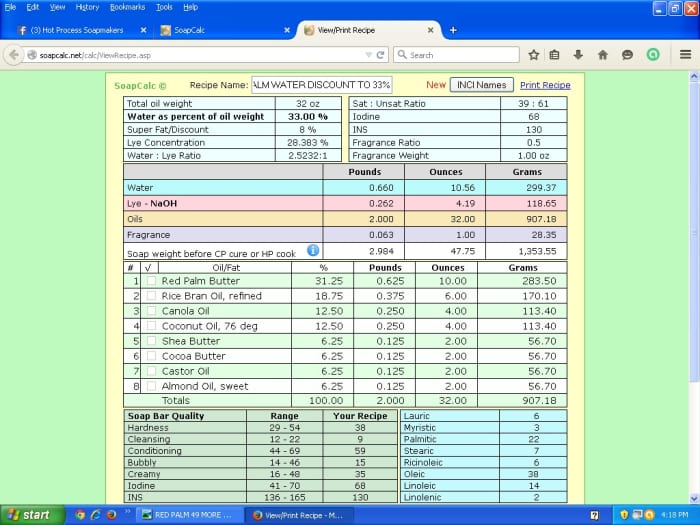
Task: Check the Canola Oil checkbox
Action: 151,311
